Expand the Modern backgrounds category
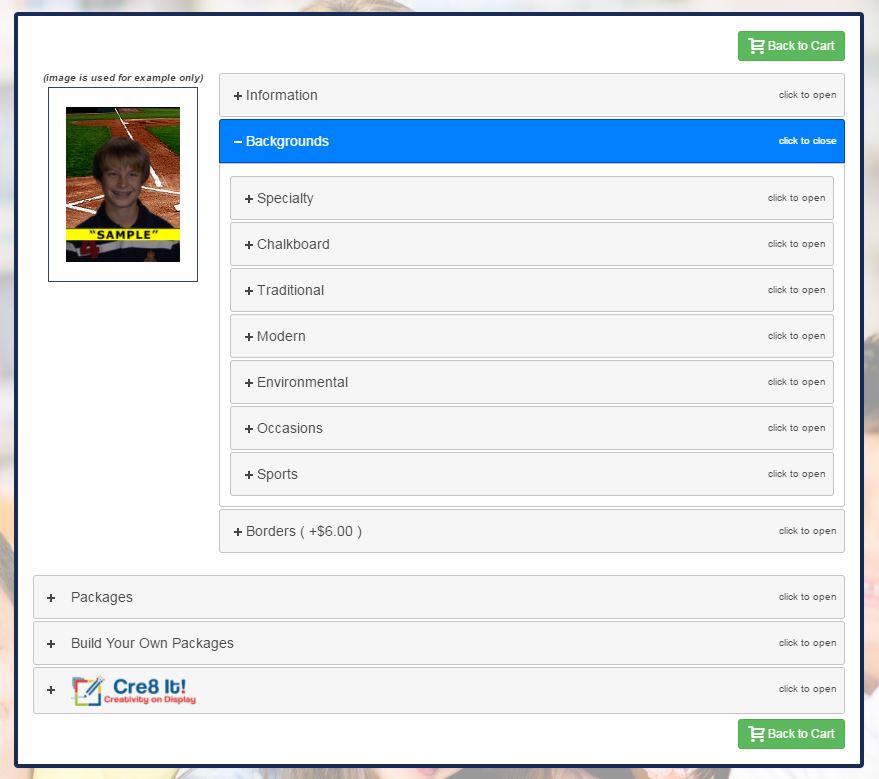 281,337
